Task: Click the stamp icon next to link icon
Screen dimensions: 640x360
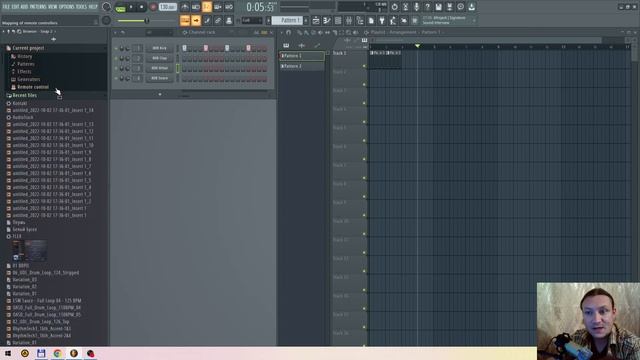Action: coord(229,20)
